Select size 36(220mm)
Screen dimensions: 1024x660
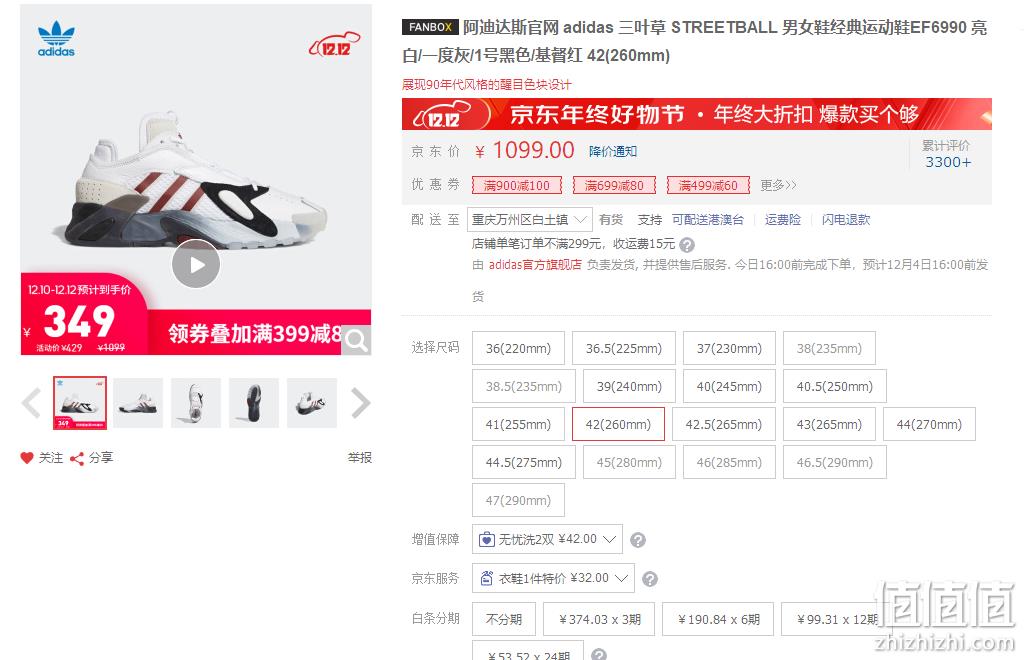(x=519, y=348)
